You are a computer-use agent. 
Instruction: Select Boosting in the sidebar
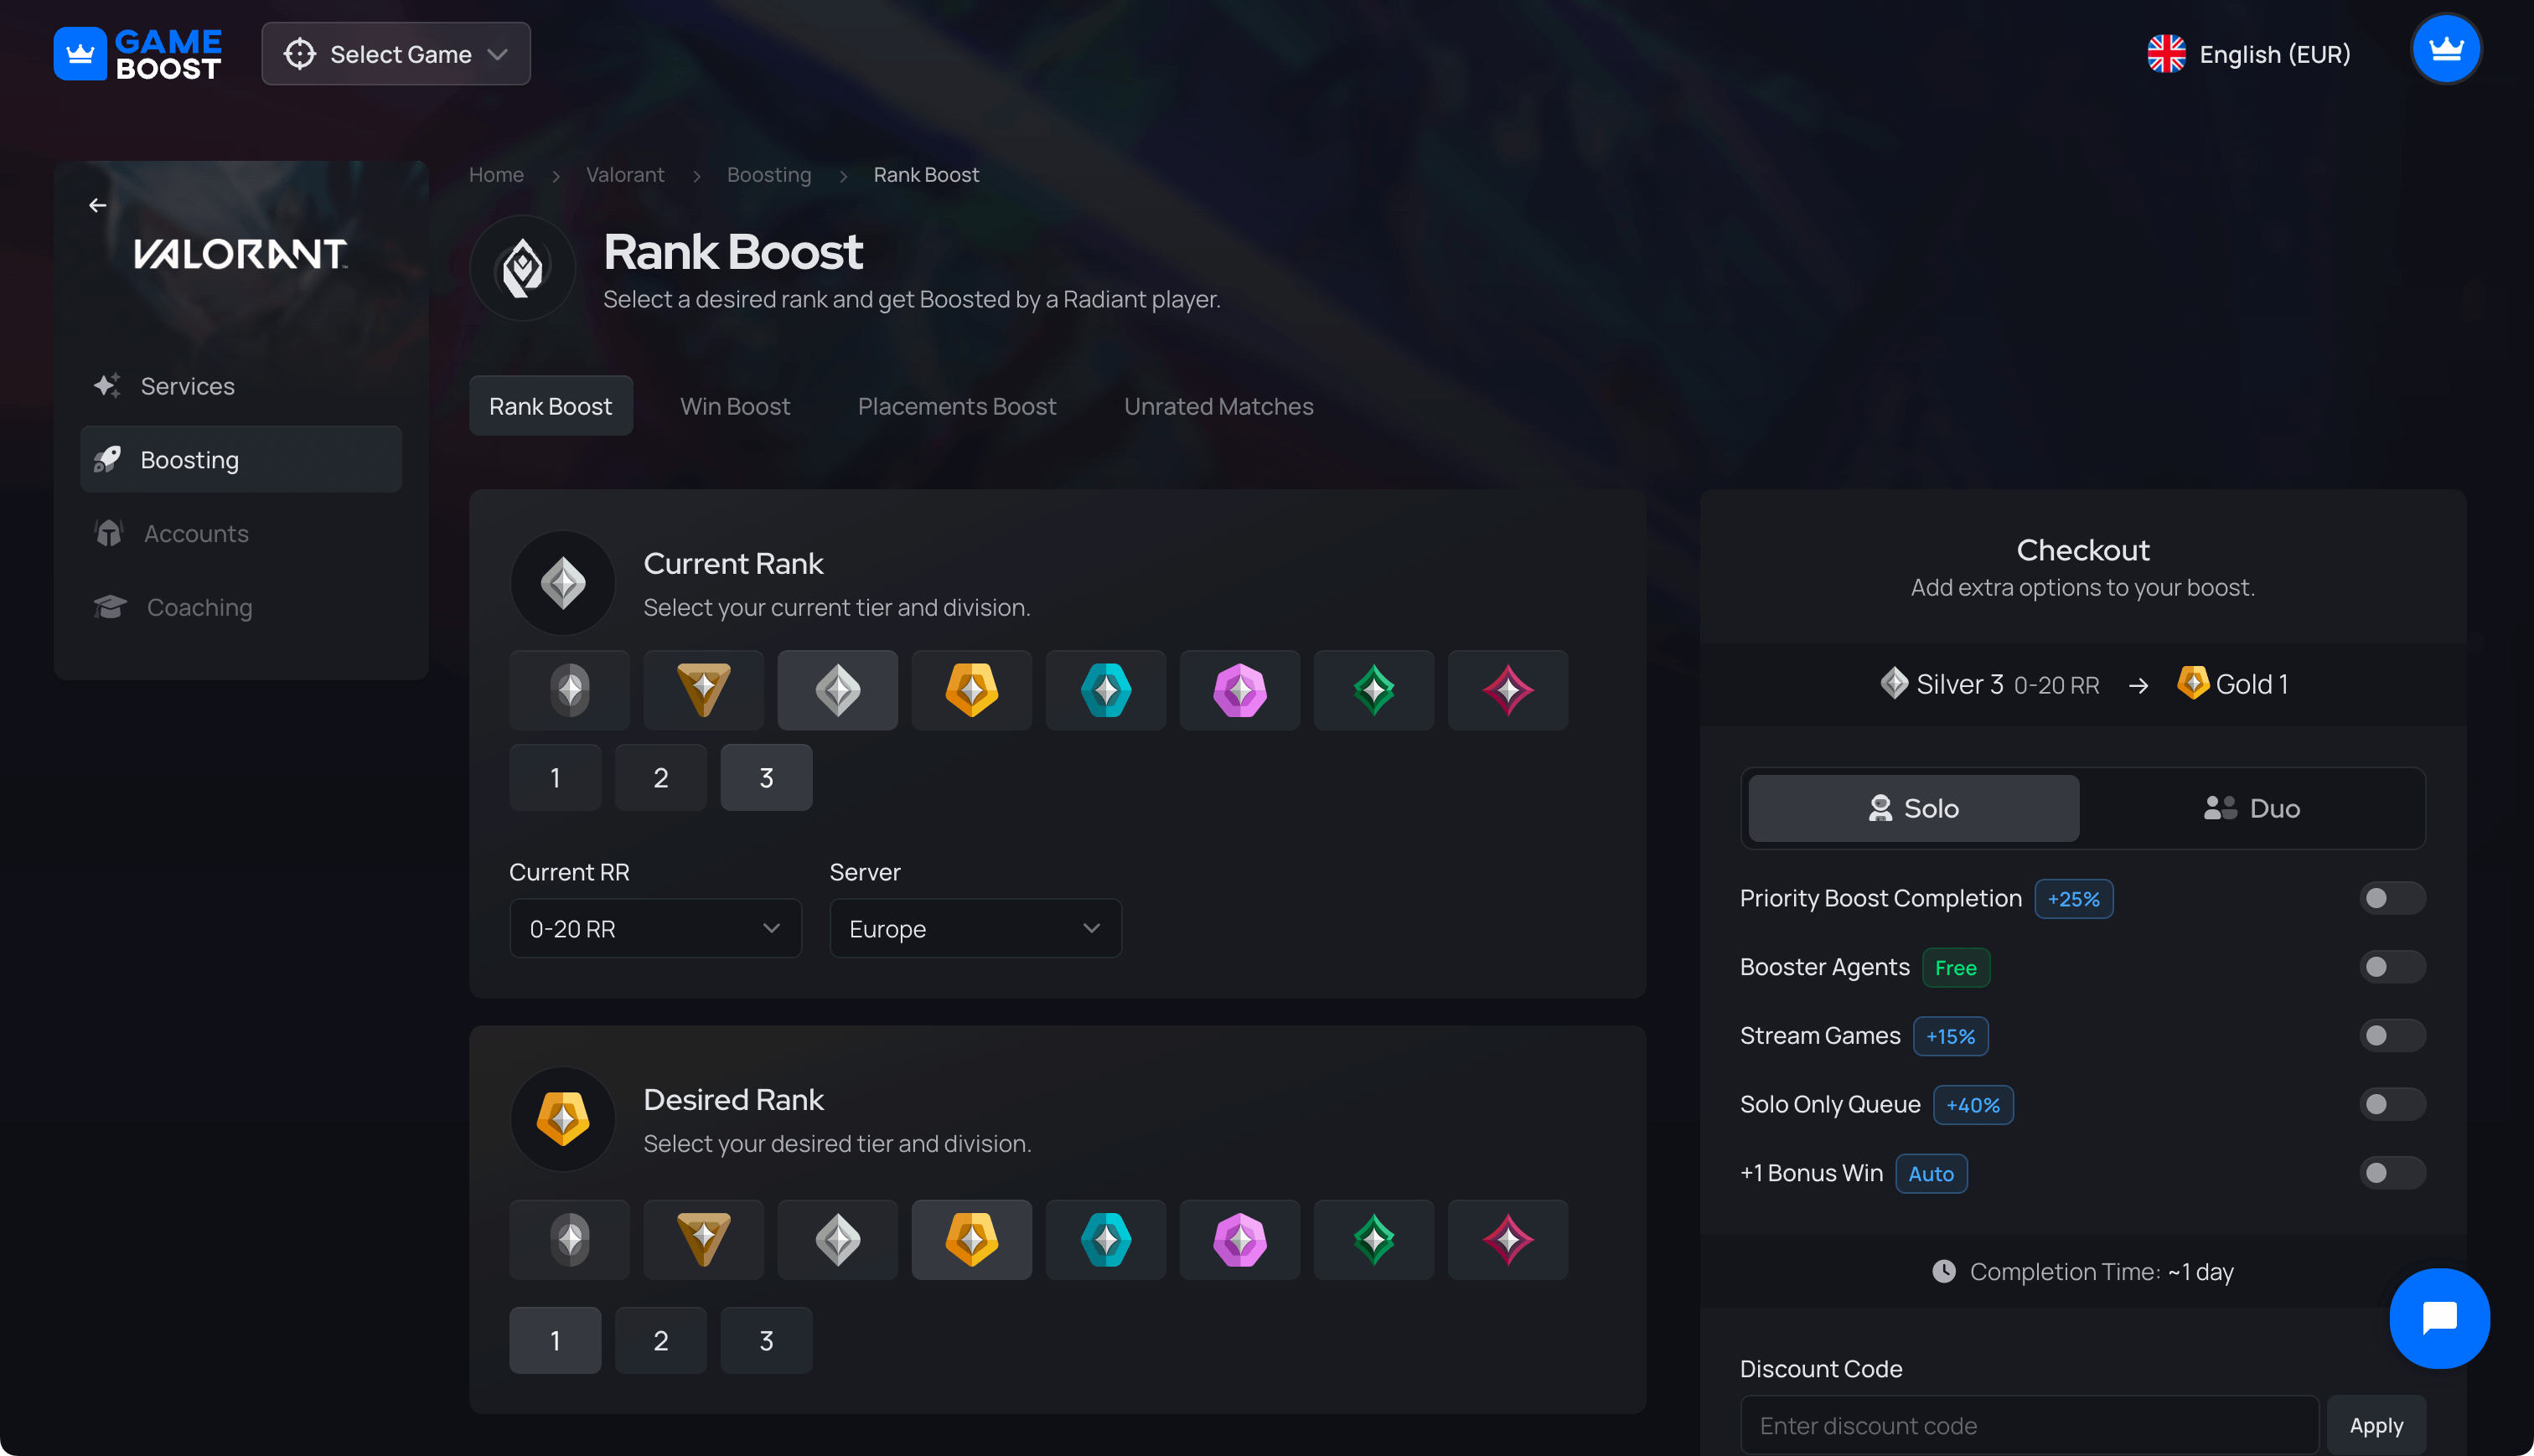(x=241, y=459)
